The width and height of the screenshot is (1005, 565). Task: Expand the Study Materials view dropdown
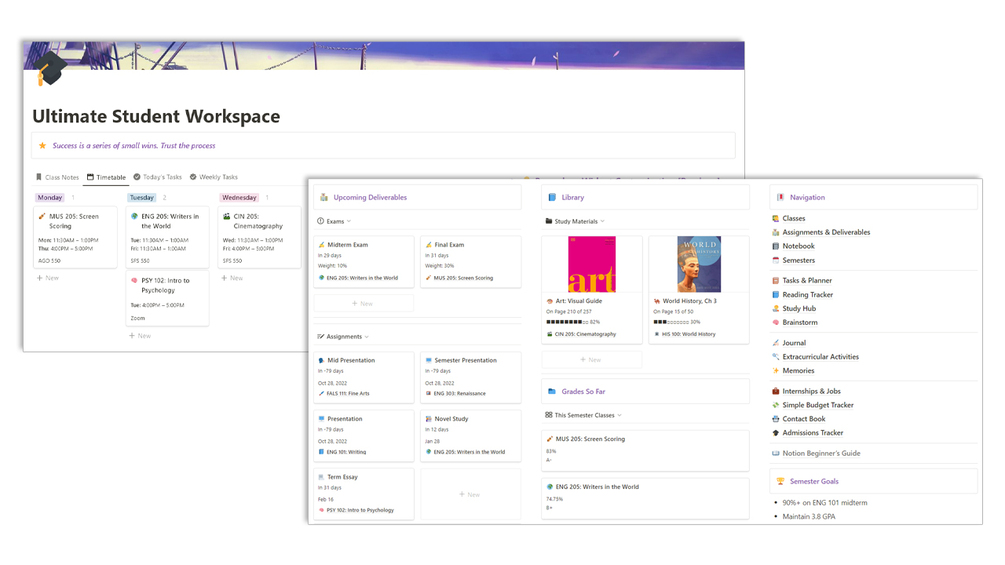(x=575, y=221)
